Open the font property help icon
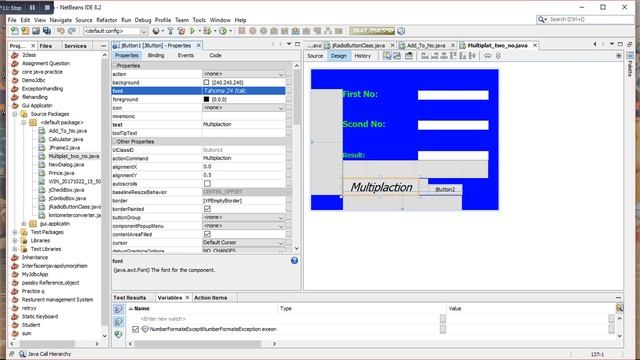Screen dimensions: 640x360 point(294,260)
